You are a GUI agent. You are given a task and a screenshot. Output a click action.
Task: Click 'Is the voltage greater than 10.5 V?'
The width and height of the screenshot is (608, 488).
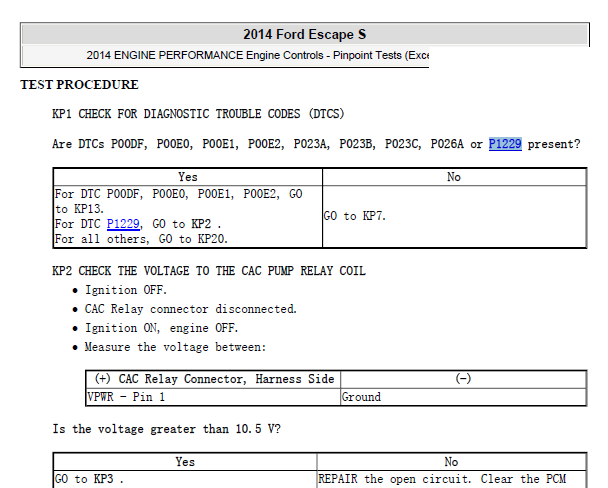pyautogui.click(x=167, y=429)
